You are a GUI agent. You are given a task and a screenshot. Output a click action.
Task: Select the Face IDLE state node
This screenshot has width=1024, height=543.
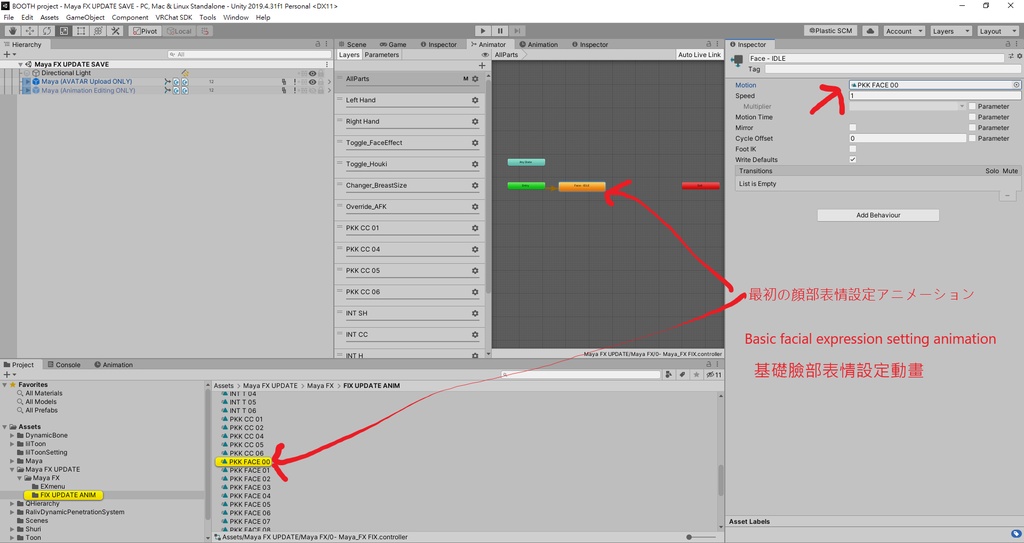pyautogui.click(x=582, y=186)
